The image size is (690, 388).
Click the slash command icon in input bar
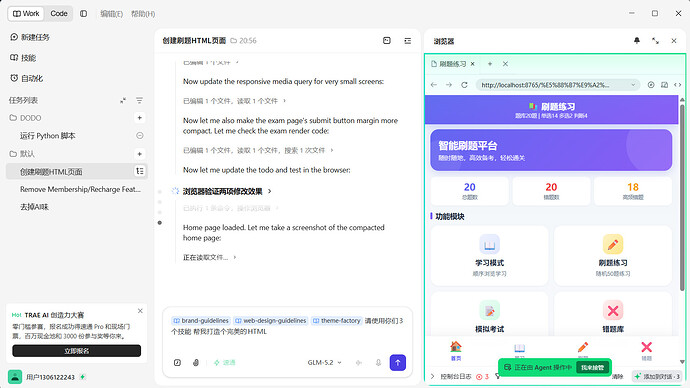[177, 362]
